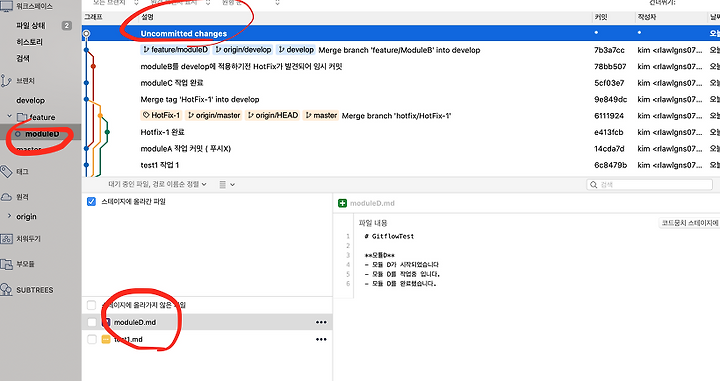Select the Uncommitted changes row

click(401, 33)
